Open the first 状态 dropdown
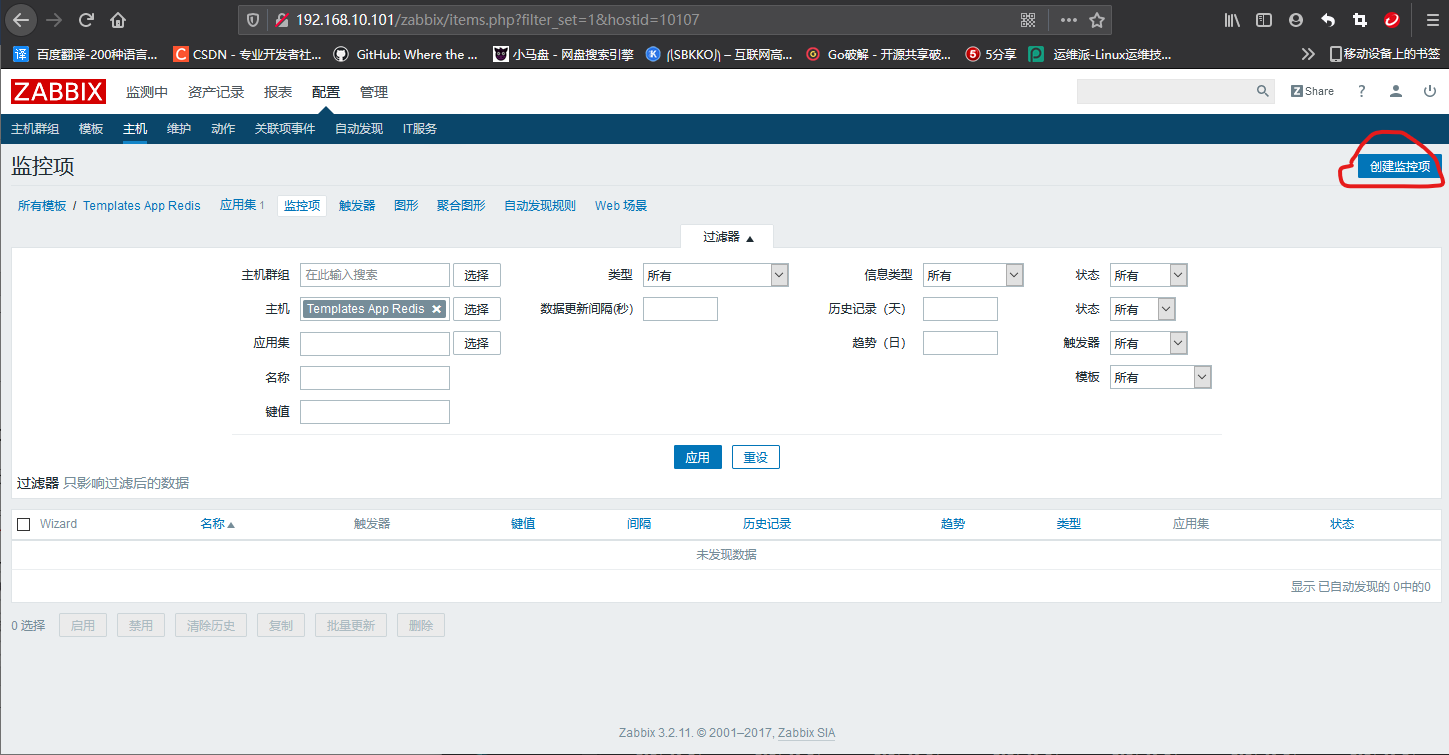The width and height of the screenshot is (1449, 755). (1149, 275)
